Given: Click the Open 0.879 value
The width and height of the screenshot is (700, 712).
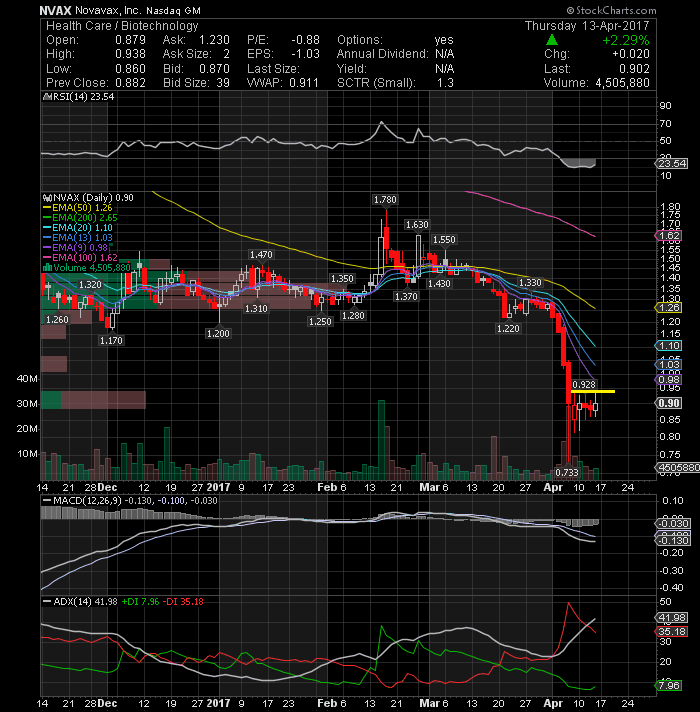Looking at the screenshot, I should pyautogui.click(x=130, y=40).
